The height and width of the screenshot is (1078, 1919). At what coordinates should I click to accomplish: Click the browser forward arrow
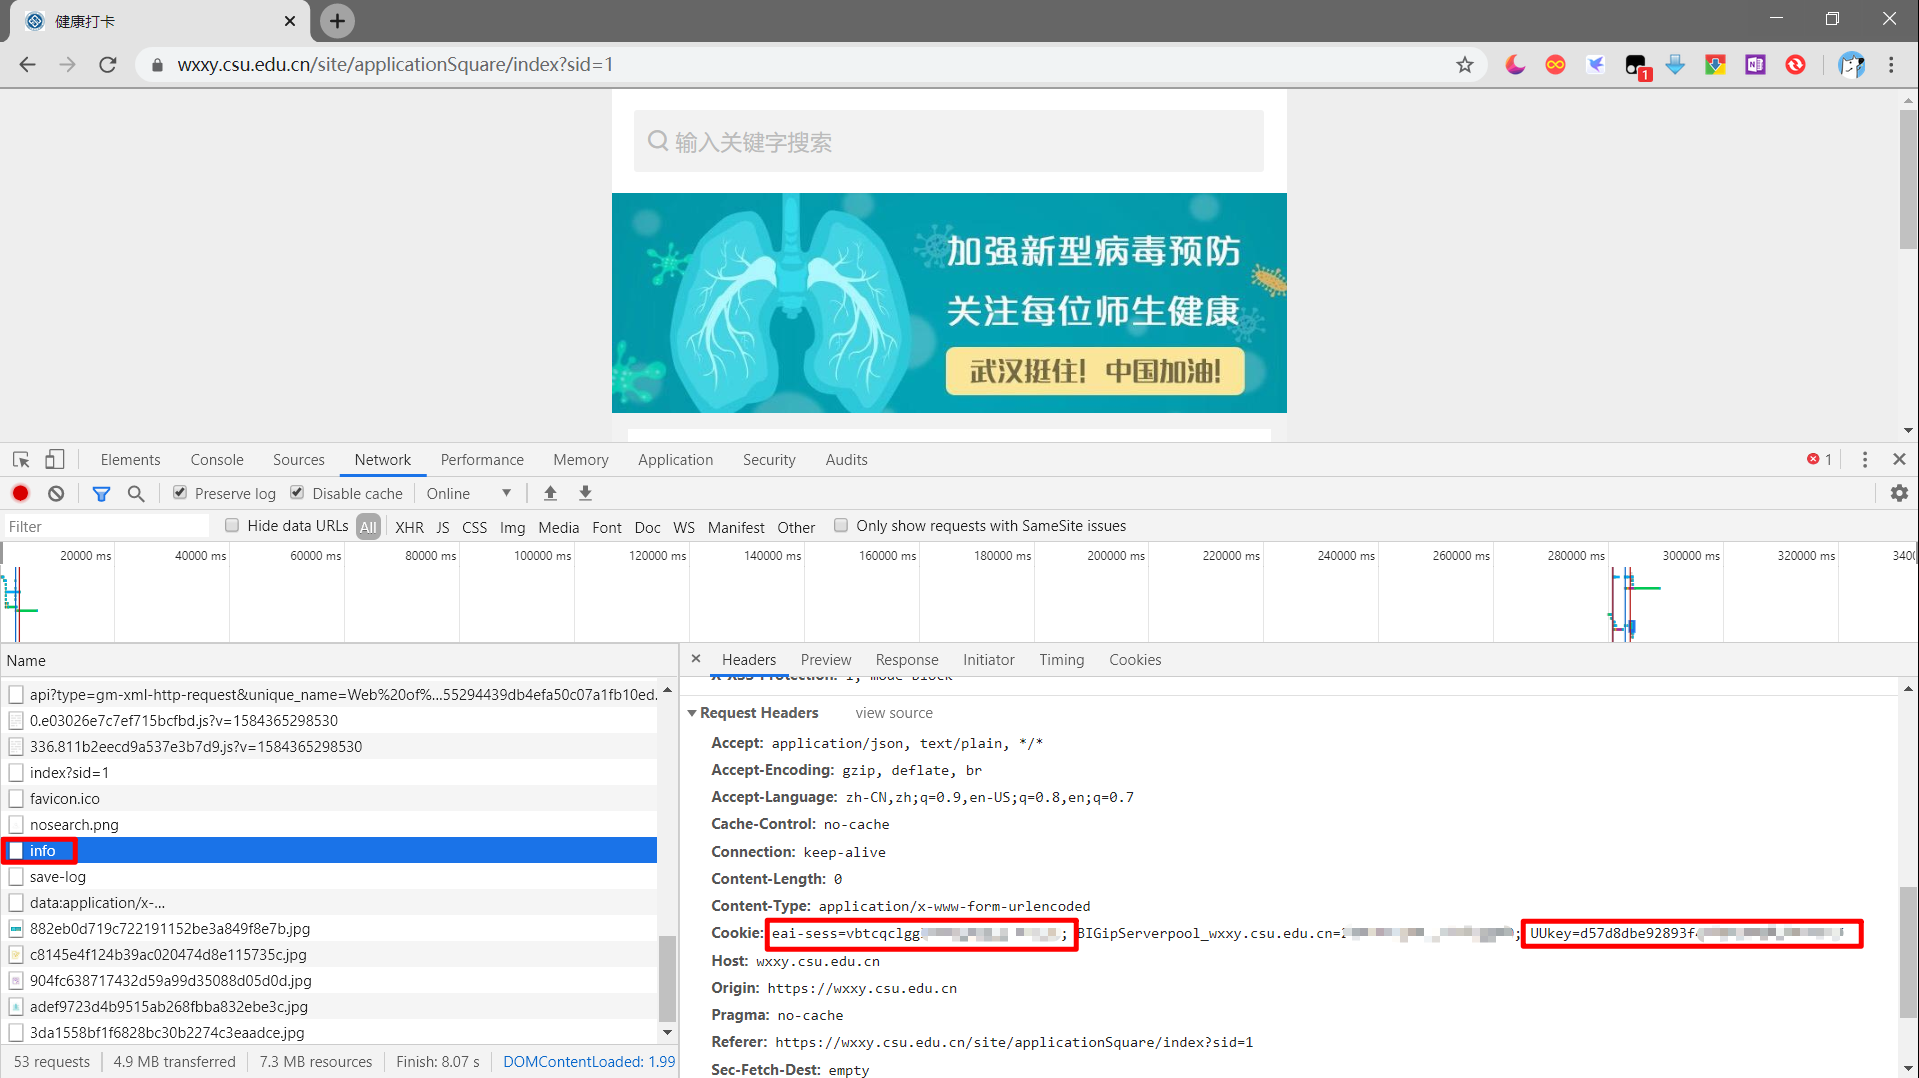(67, 65)
